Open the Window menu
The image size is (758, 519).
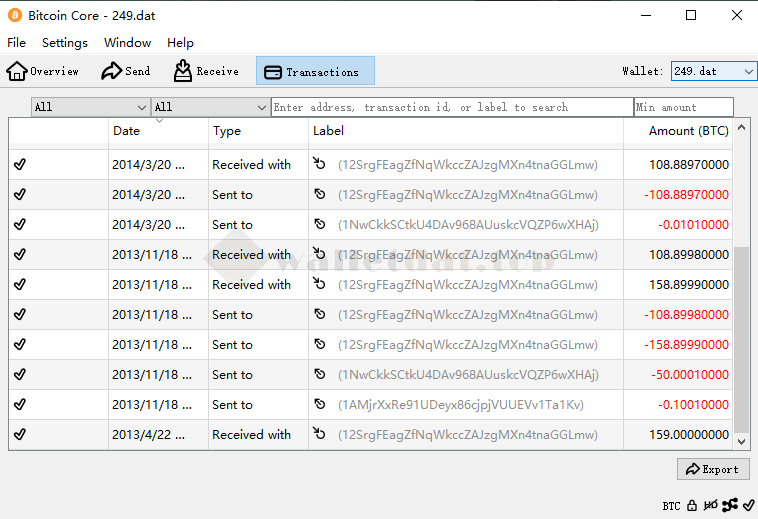coord(127,43)
